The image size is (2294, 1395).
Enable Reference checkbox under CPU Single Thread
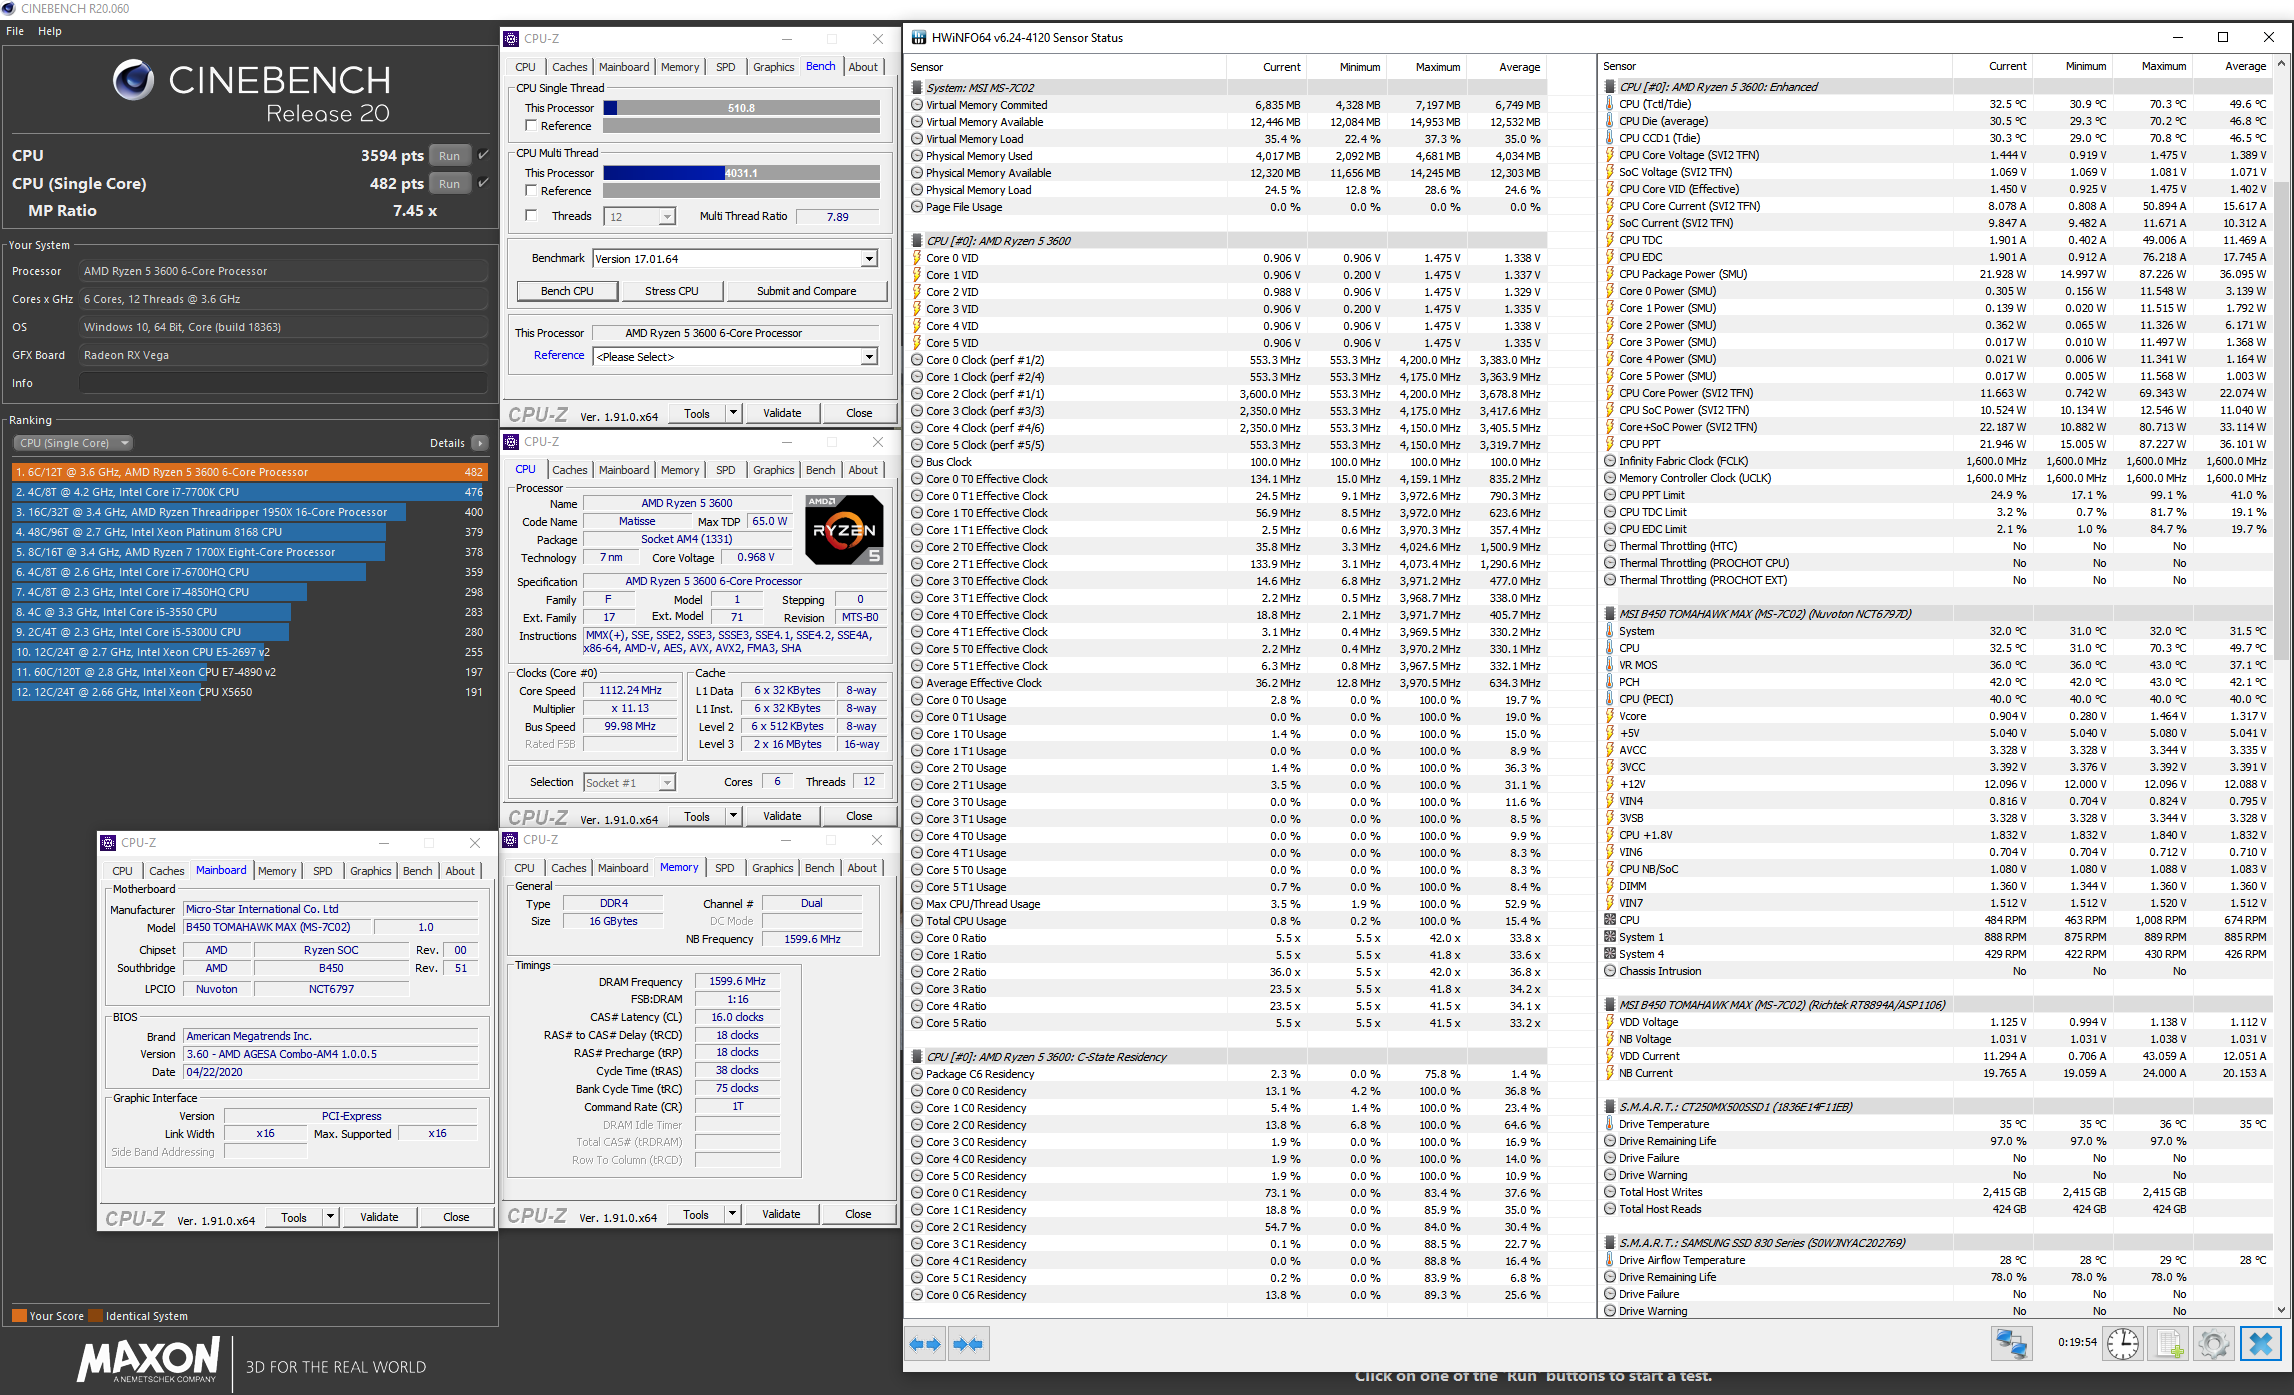pyautogui.click(x=531, y=126)
